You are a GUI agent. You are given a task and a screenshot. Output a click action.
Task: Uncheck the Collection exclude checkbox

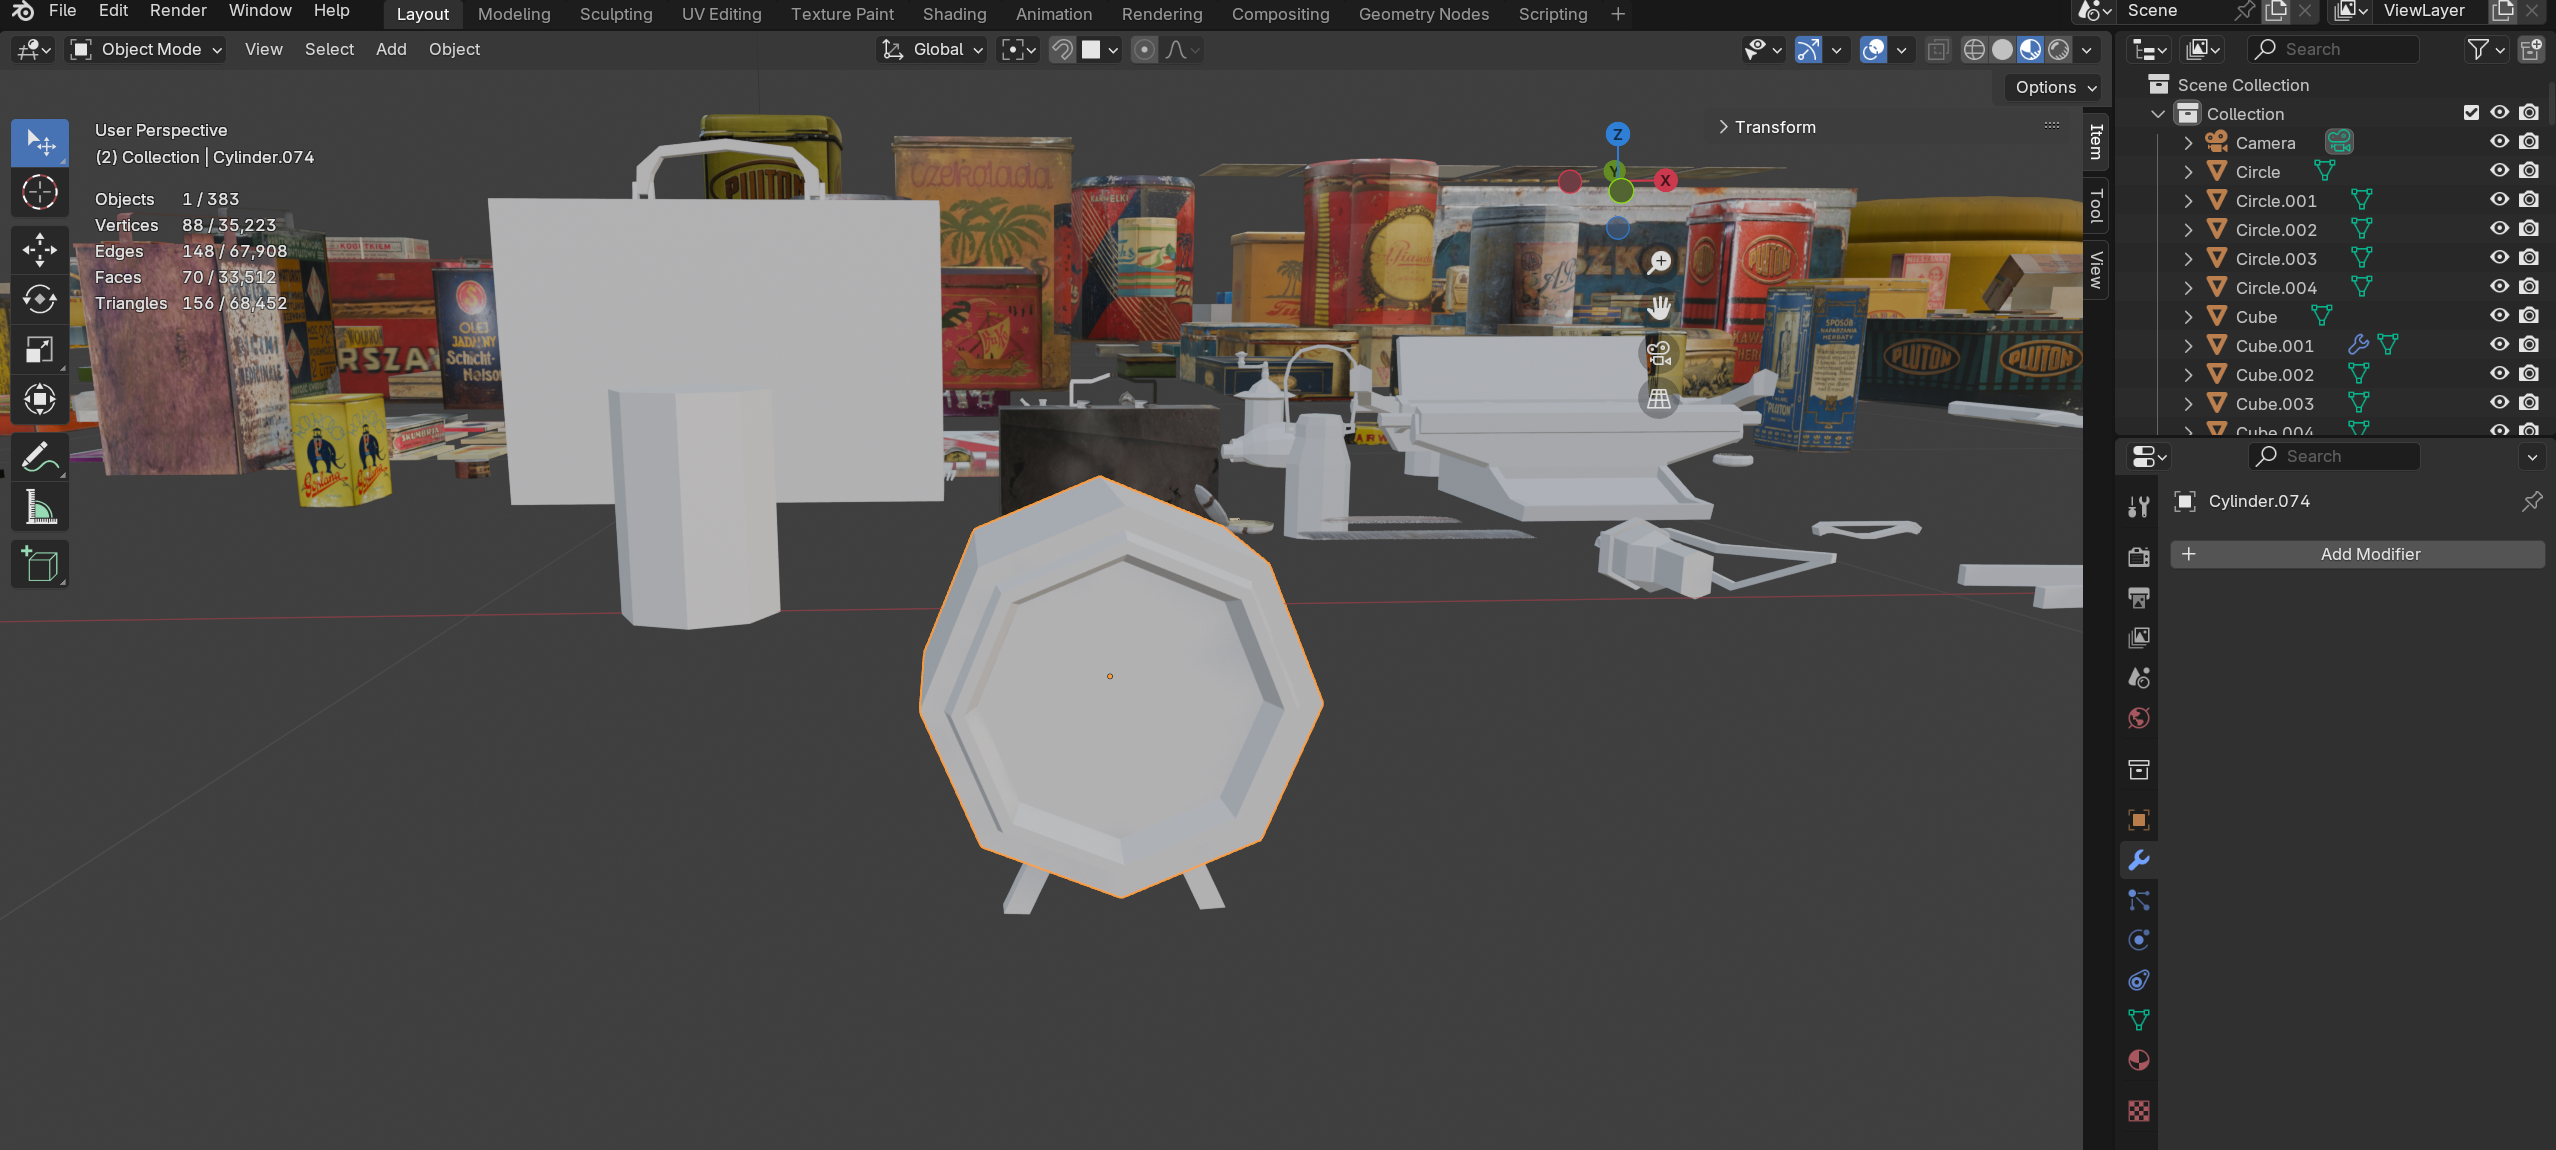[2471, 113]
